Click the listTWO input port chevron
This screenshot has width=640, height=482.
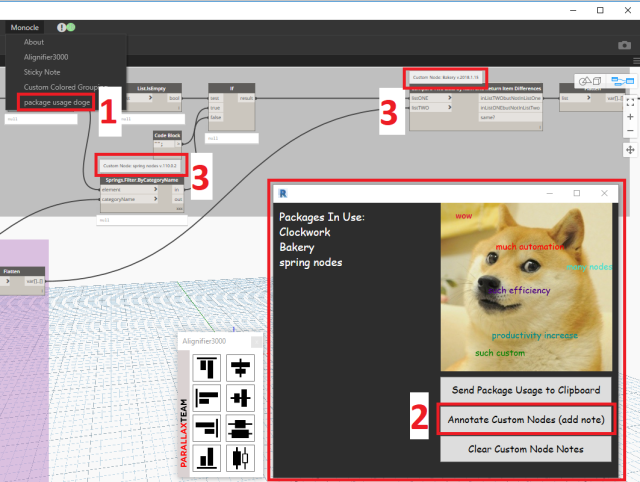click(449, 107)
